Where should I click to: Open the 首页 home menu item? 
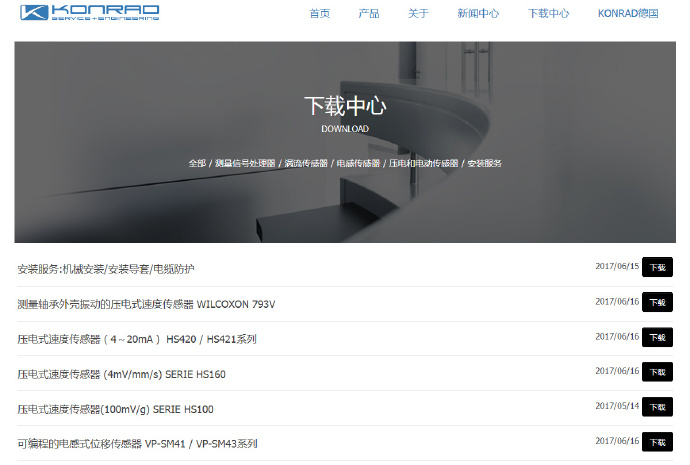coord(319,14)
